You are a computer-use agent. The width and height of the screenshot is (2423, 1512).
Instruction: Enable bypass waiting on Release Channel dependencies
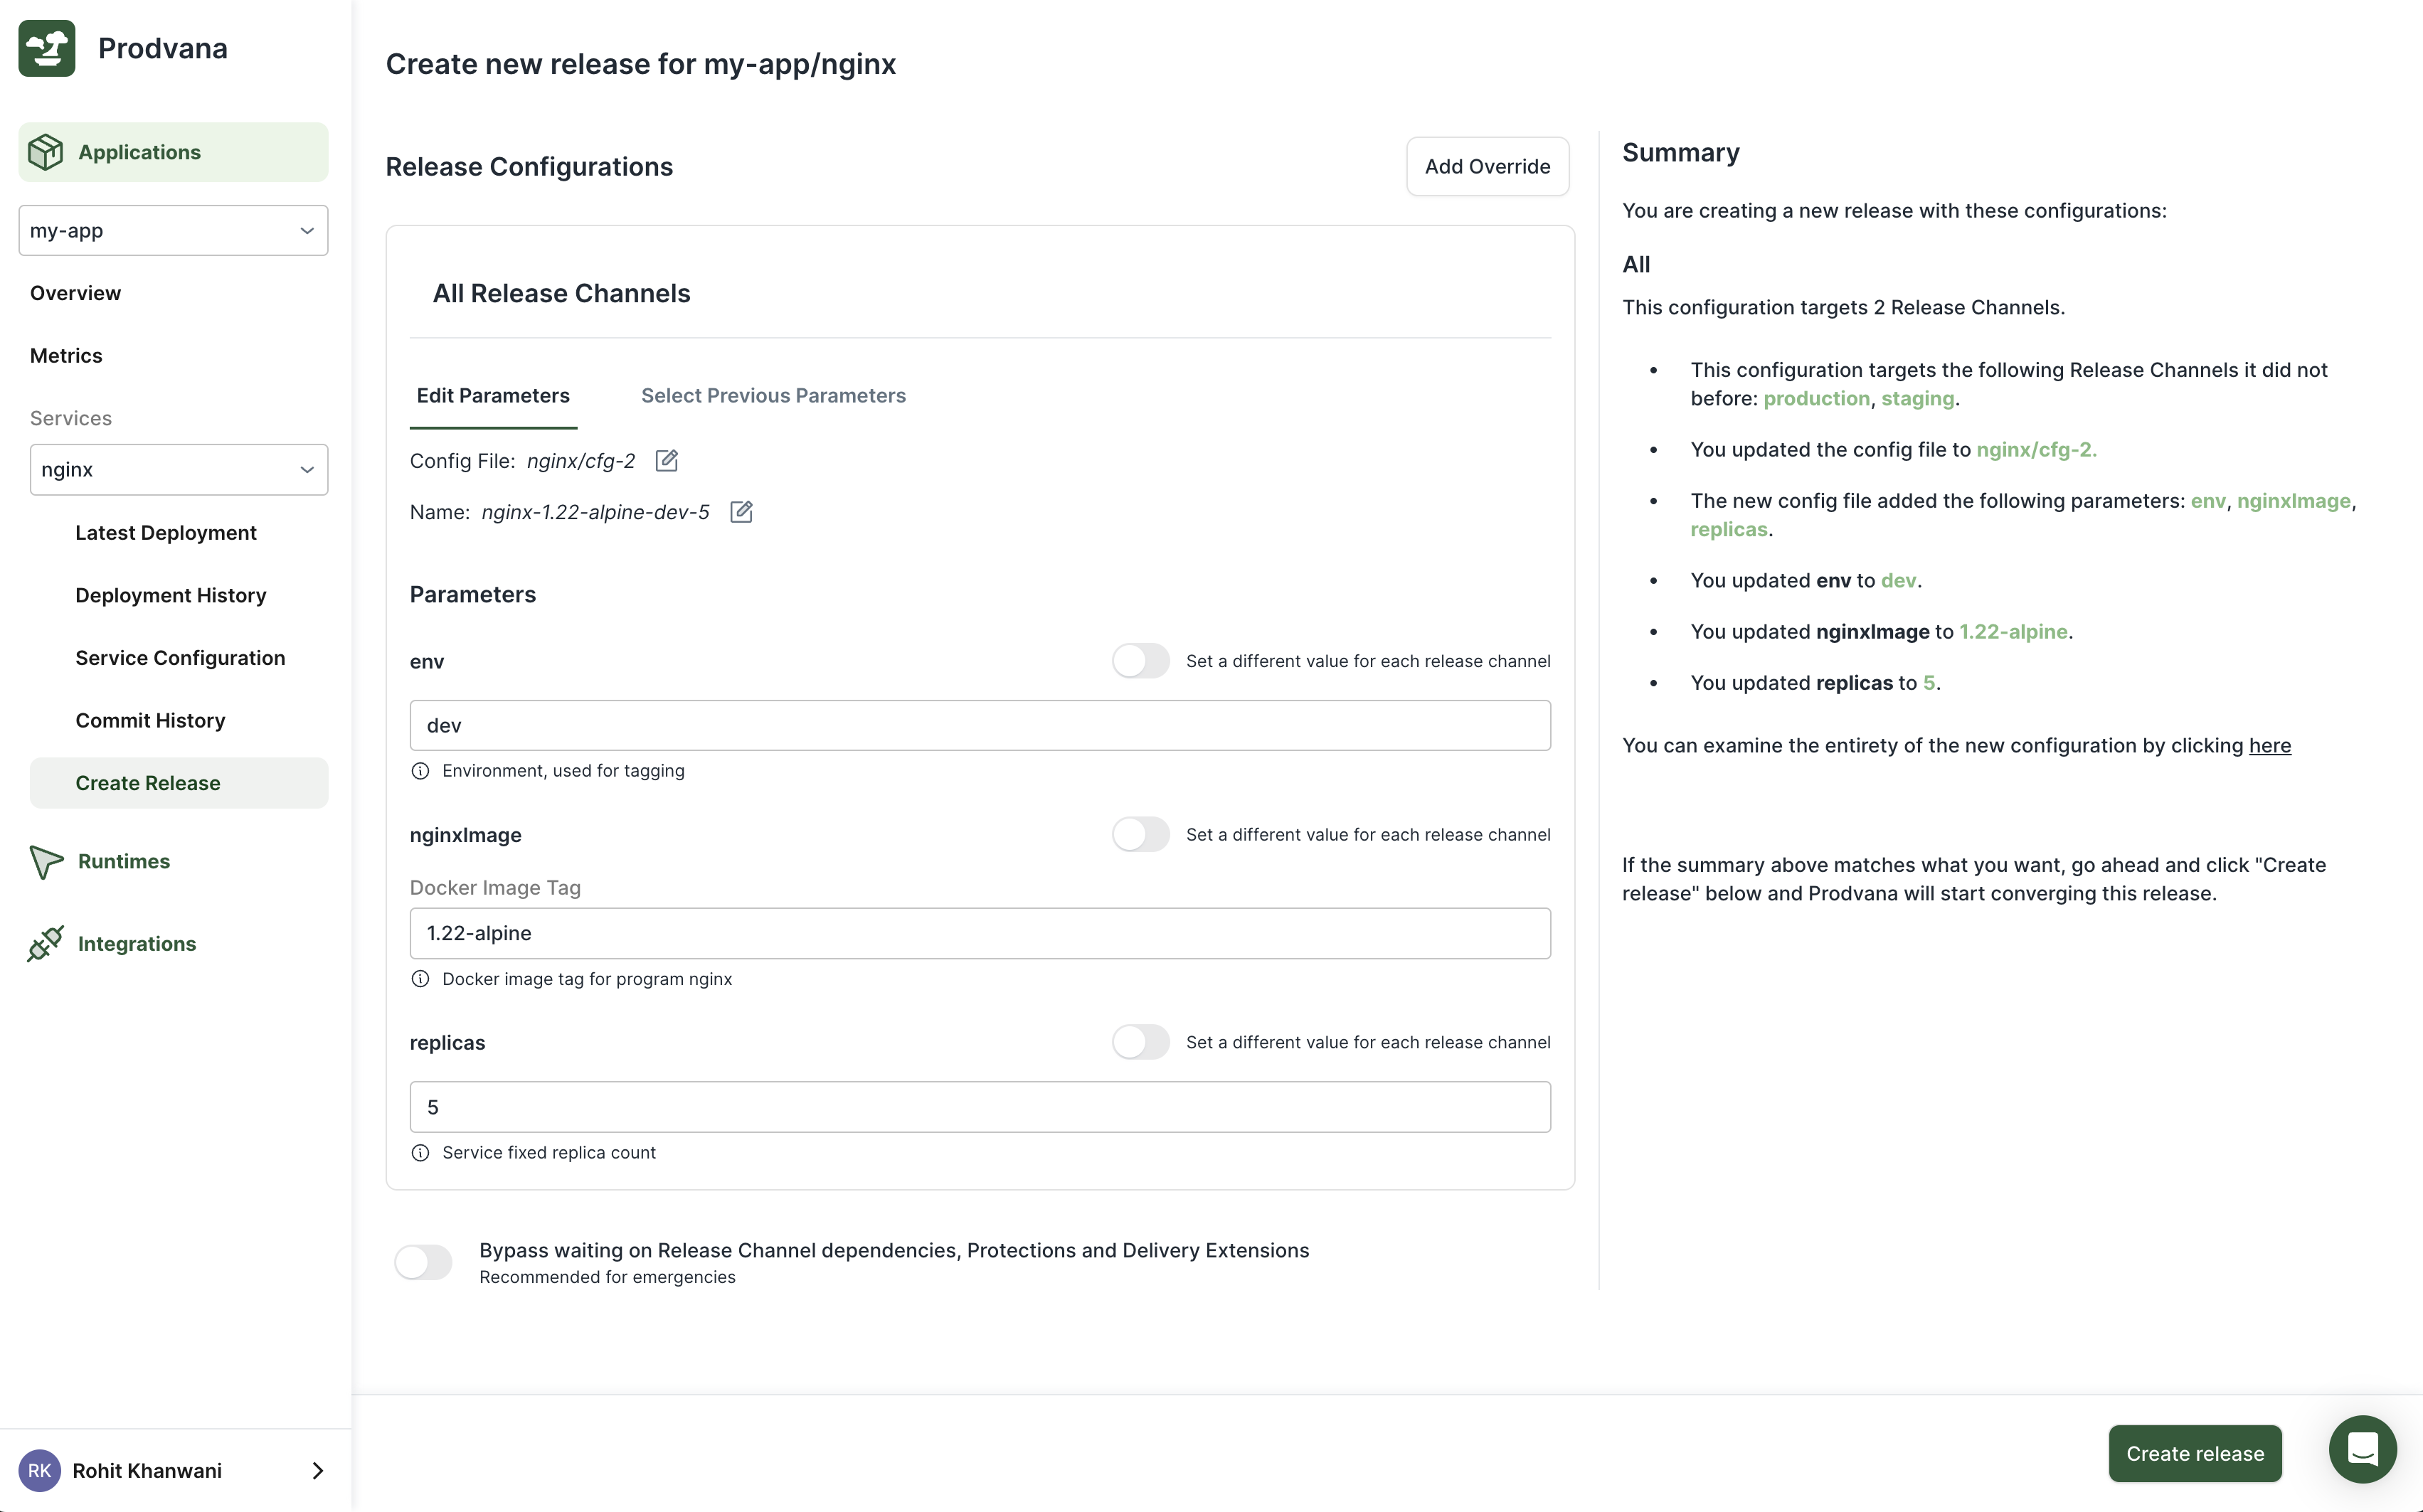click(x=423, y=1262)
